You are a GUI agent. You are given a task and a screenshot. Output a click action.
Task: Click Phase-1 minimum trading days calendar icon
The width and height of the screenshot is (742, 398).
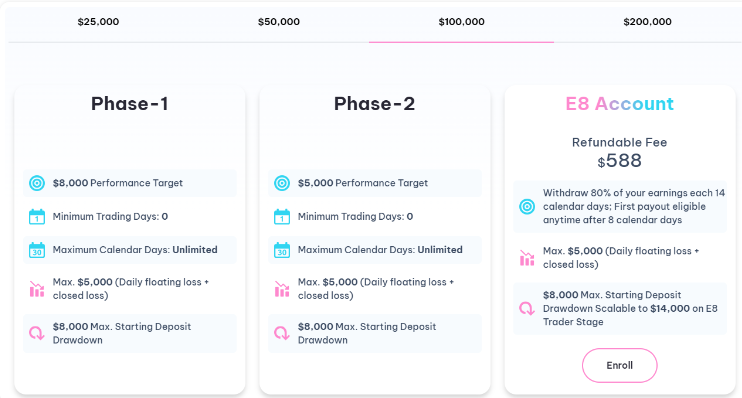tap(37, 217)
